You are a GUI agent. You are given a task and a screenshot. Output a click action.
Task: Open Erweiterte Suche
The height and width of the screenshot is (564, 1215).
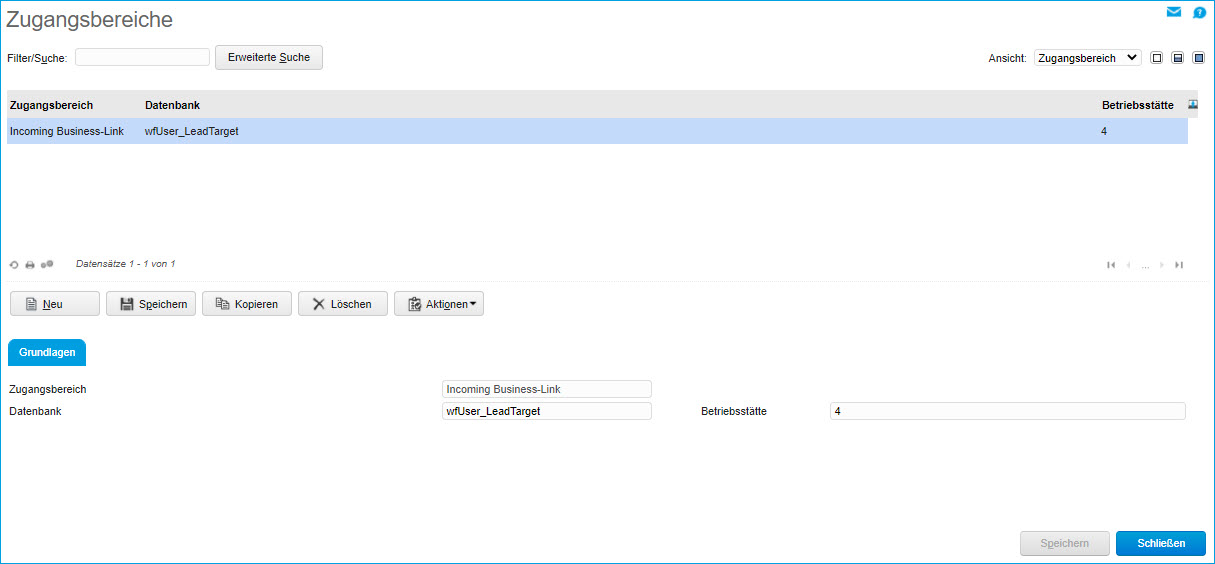click(269, 57)
